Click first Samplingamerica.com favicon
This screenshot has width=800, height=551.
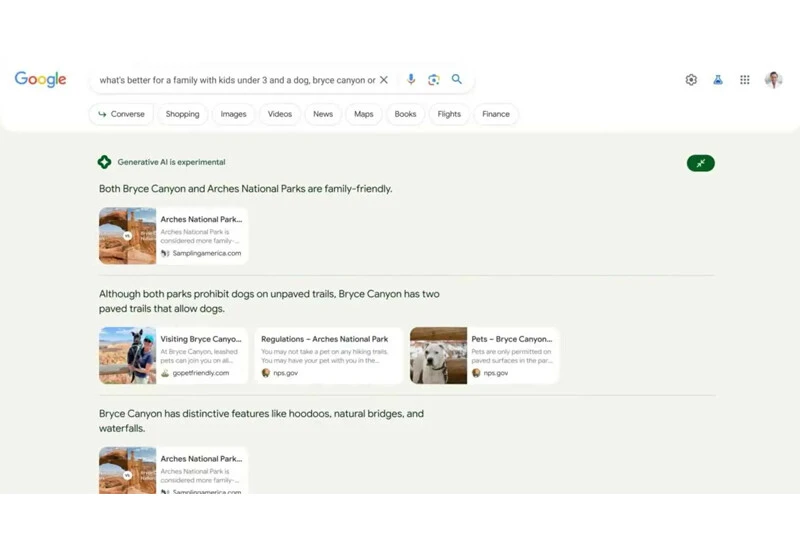(x=165, y=253)
